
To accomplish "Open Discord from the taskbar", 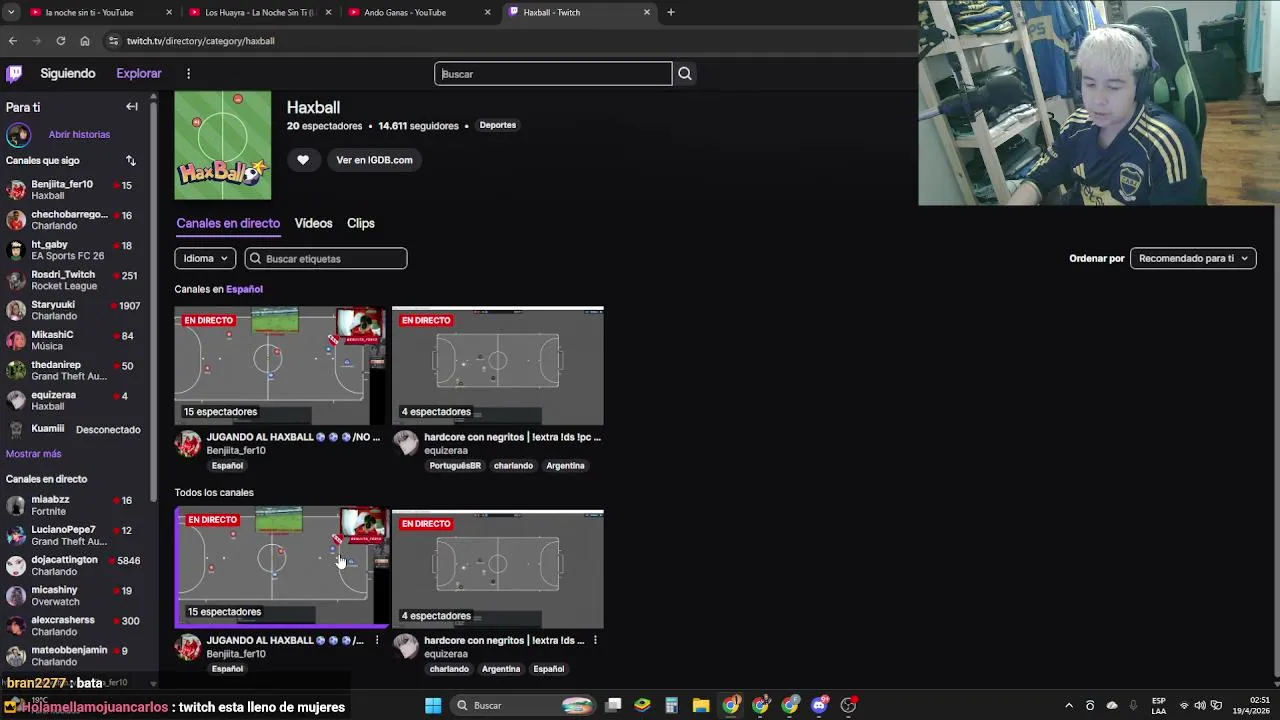I will click(x=820, y=705).
